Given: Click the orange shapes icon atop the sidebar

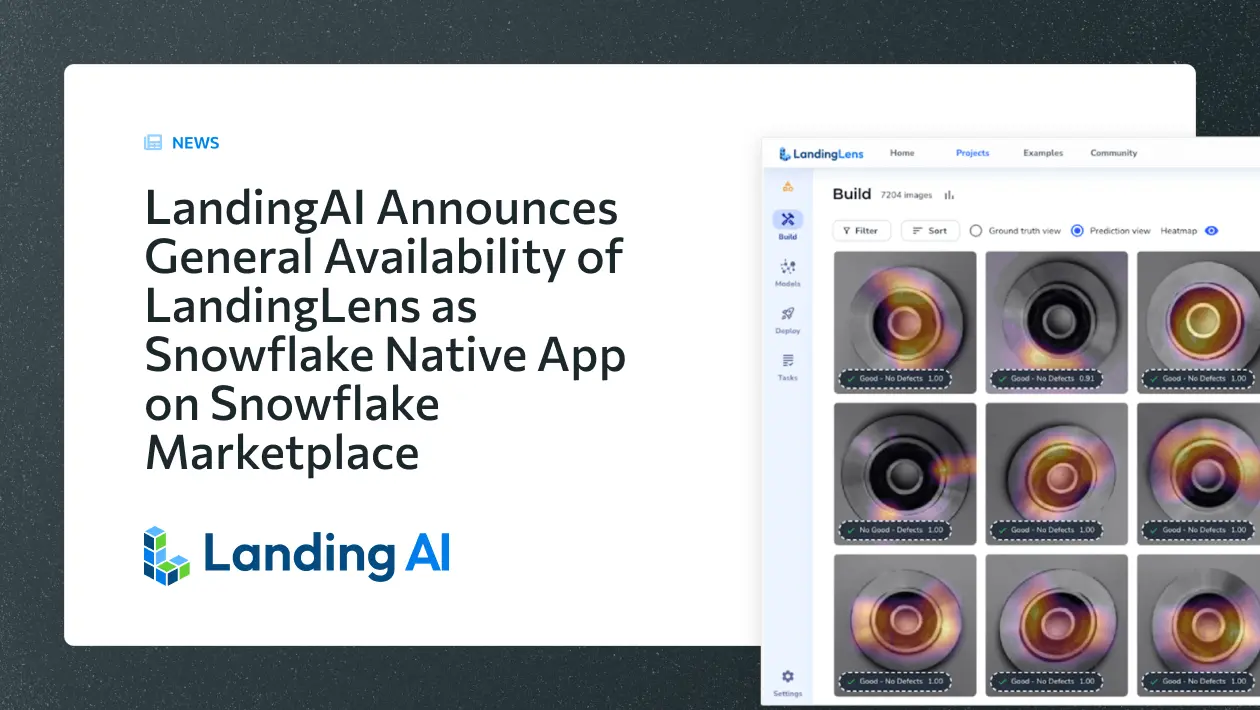Looking at the screenshot, I should pos(788,186).
